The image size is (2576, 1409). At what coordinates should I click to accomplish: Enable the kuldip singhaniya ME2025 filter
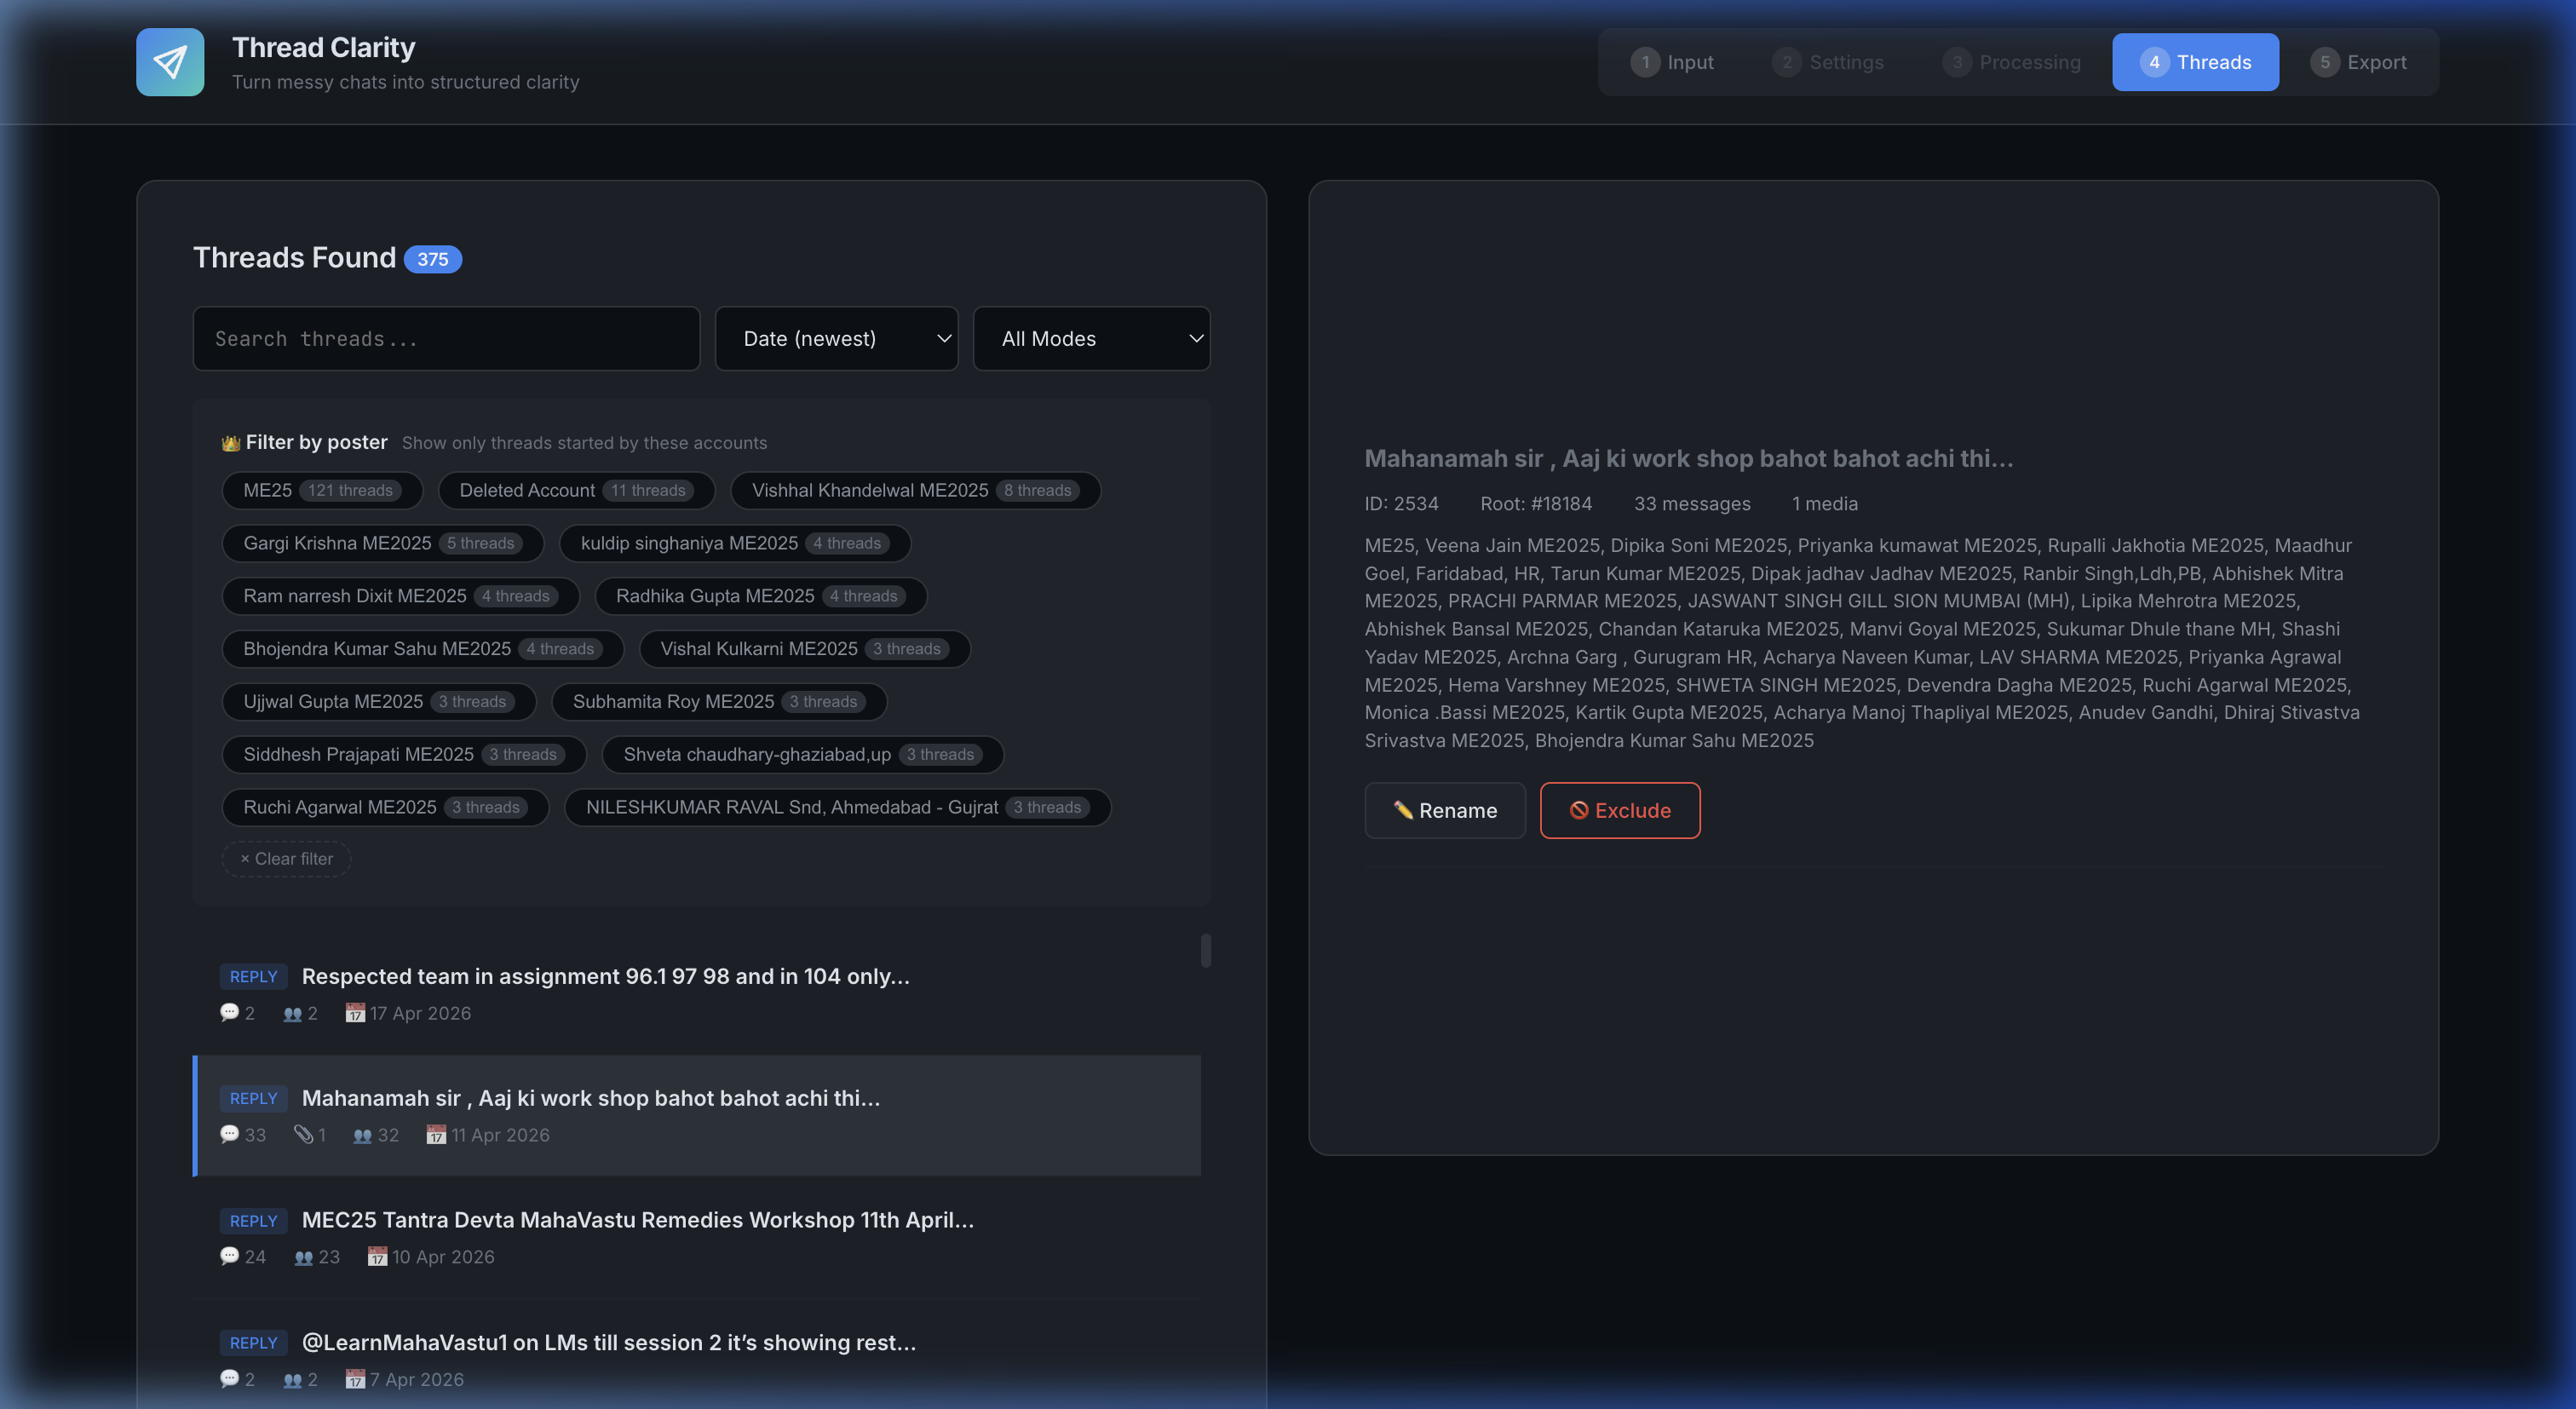(735, 543)
